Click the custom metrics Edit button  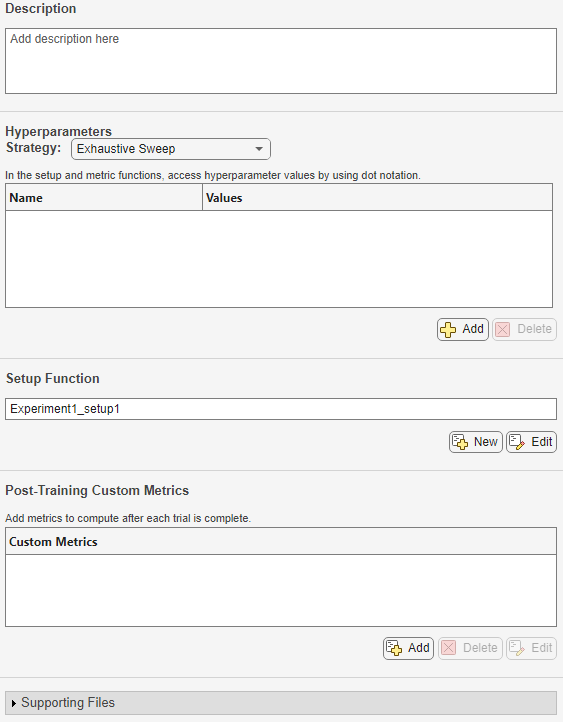click(531, 648)
